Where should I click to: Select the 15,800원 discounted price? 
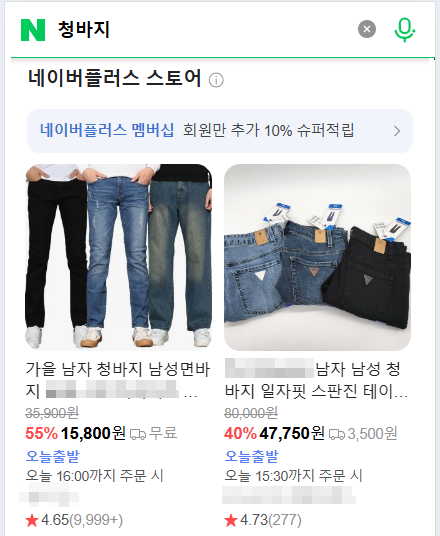click(x=93, y=433)
